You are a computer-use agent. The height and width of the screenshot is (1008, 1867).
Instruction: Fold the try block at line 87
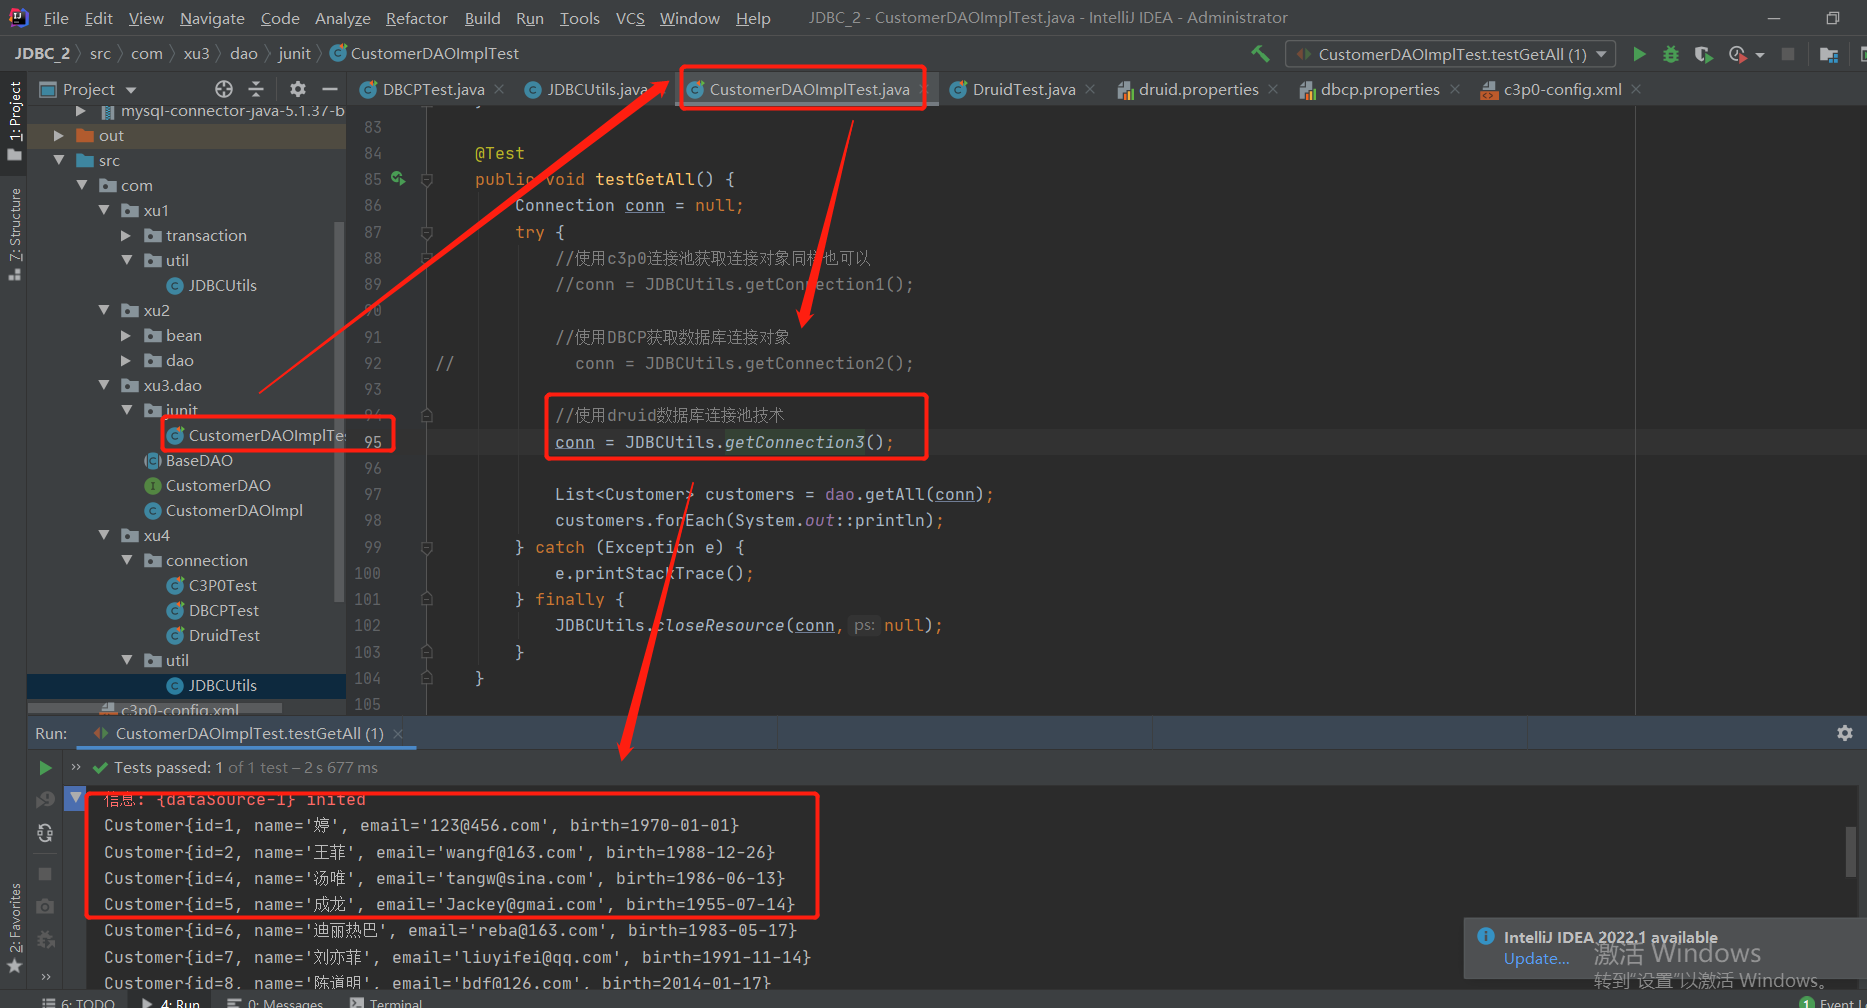427,232
